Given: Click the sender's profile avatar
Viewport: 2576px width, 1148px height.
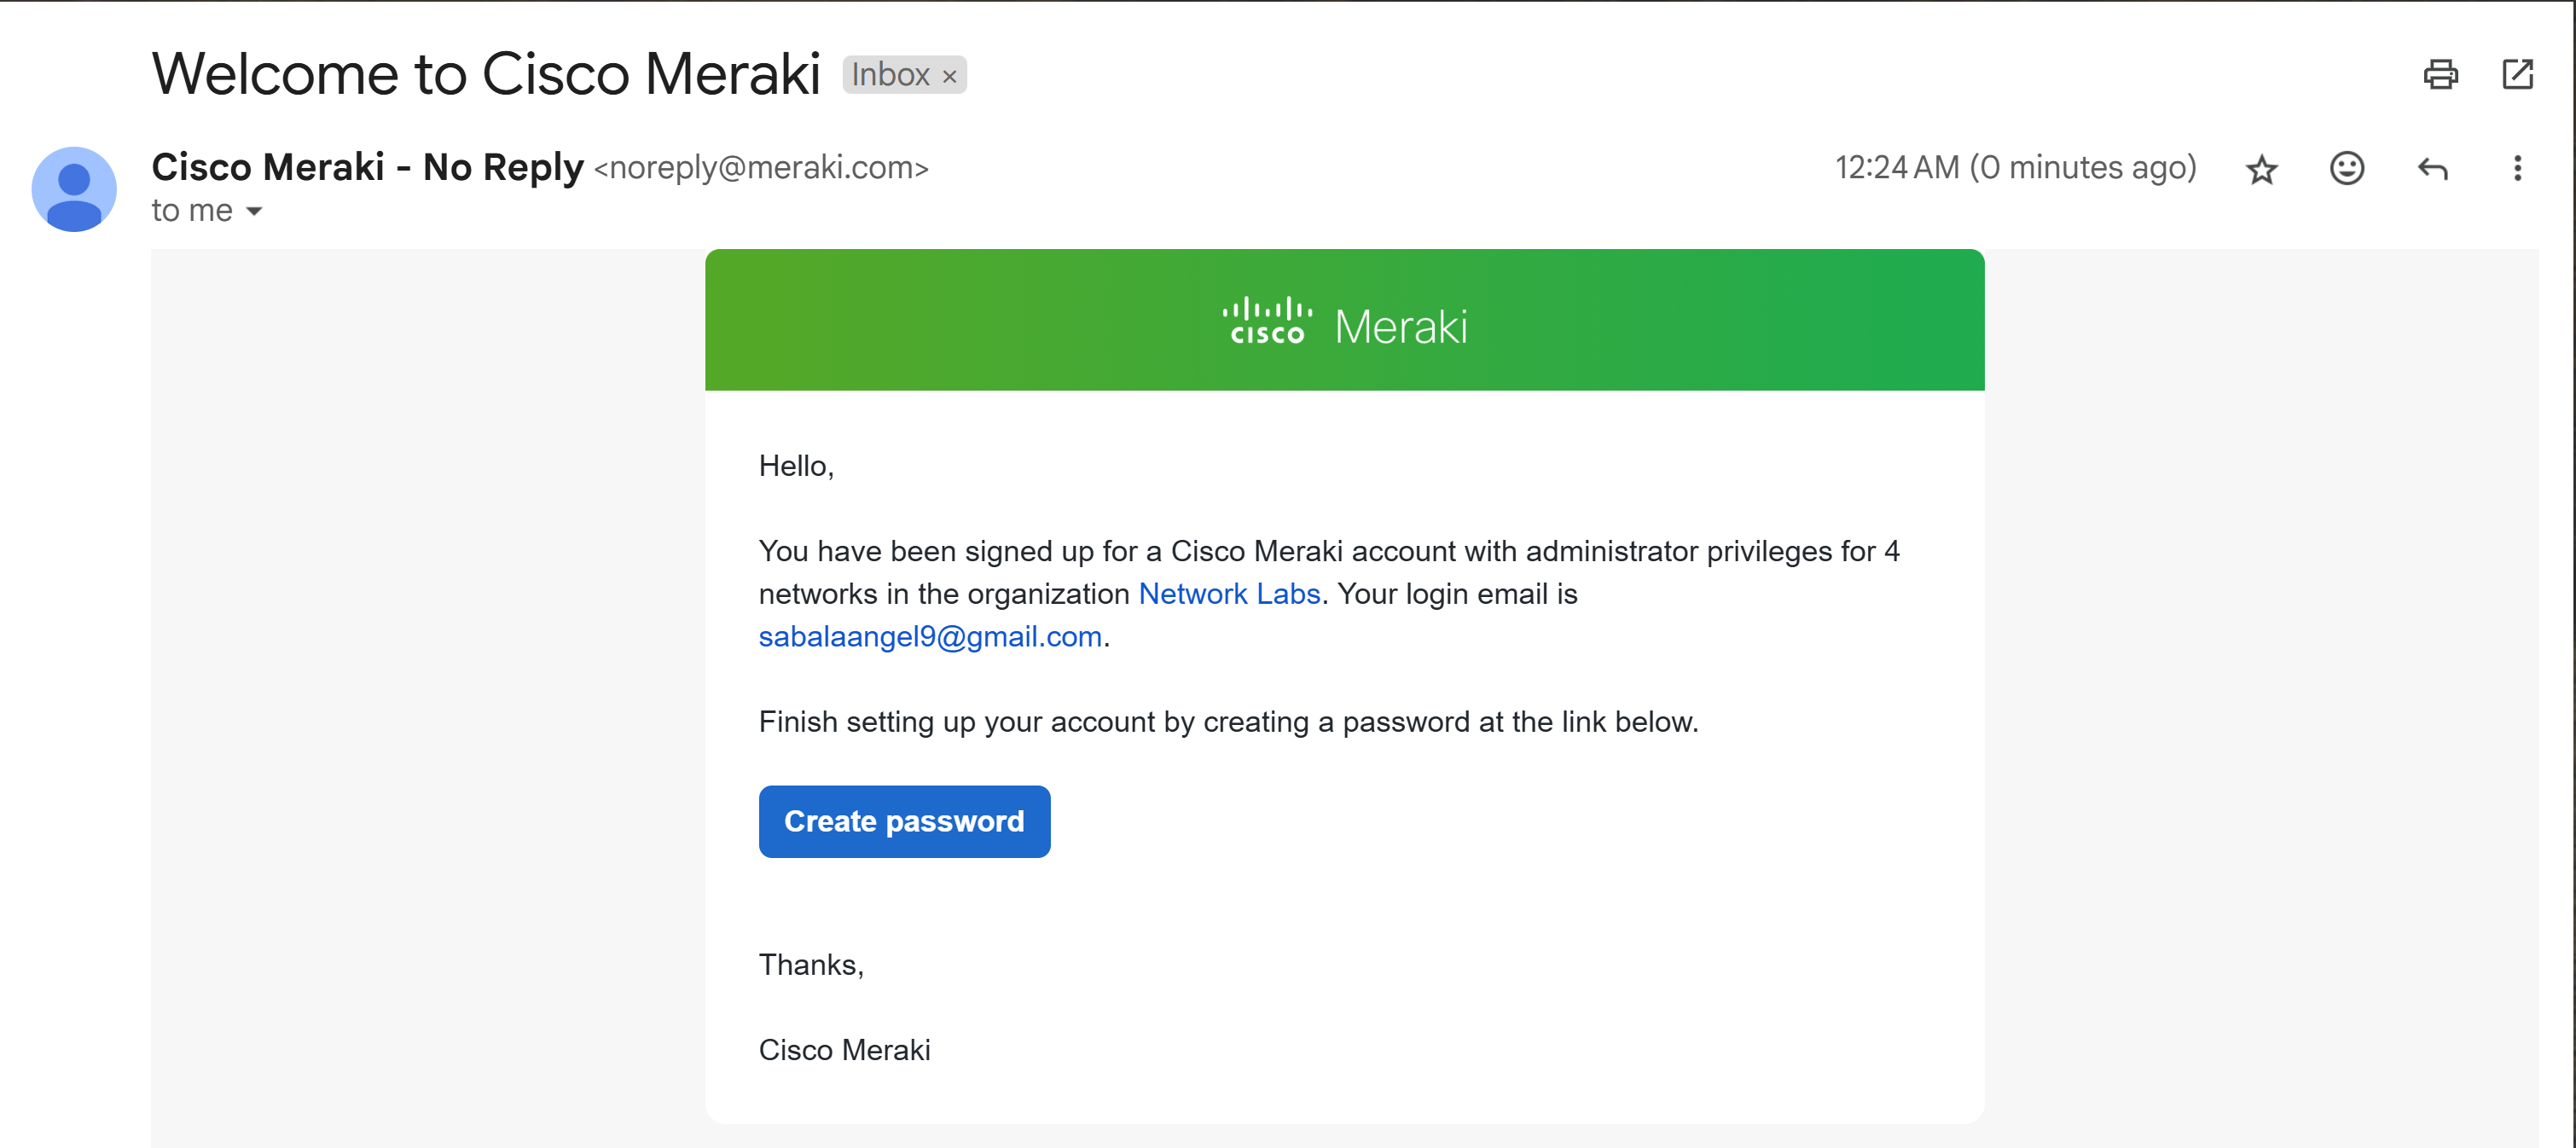Looking at the screenshot, I should (x=74, y=189).
